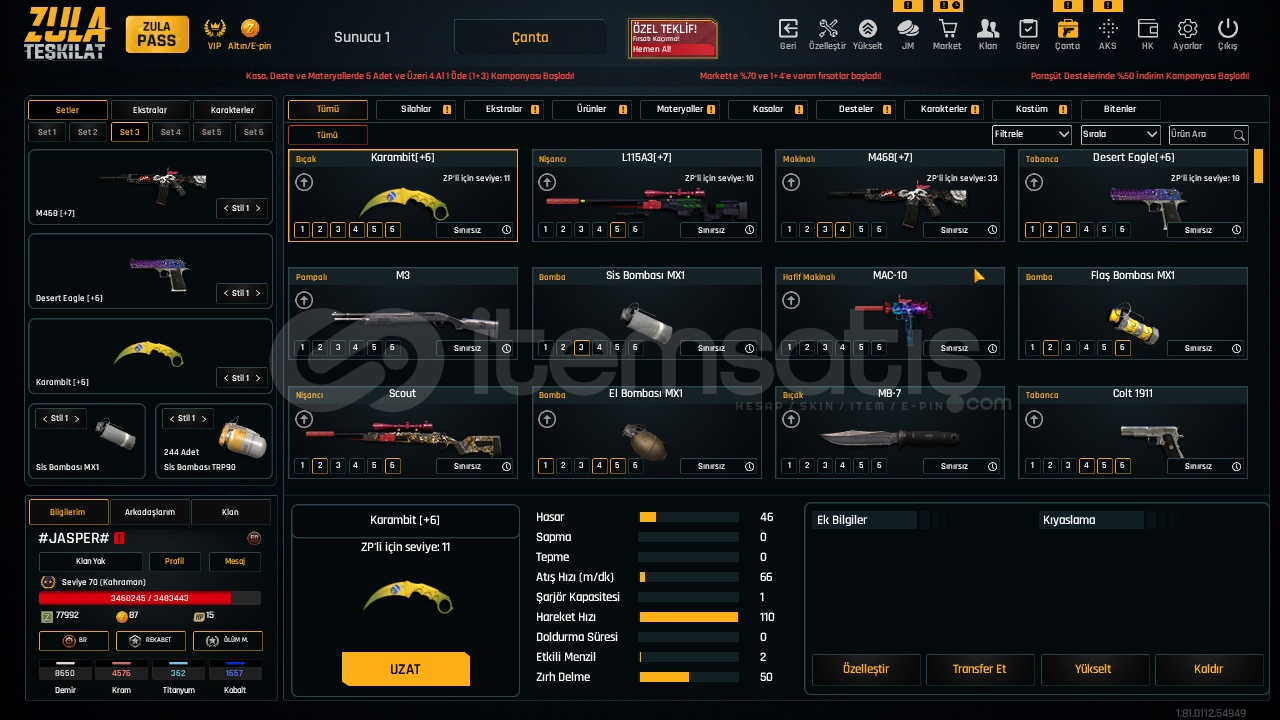Toggle set slot 1 on the Karambit[+6] card
The image size is (1280, 720).
[x=302, y=230]
